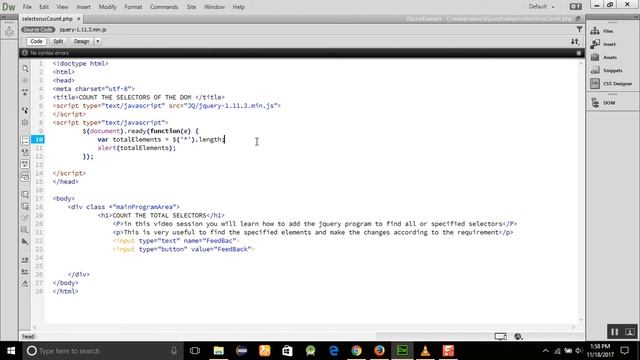Click highlighted line number 10 in gutter
This screenshot has height=360, width=640.
click(38, 139)
